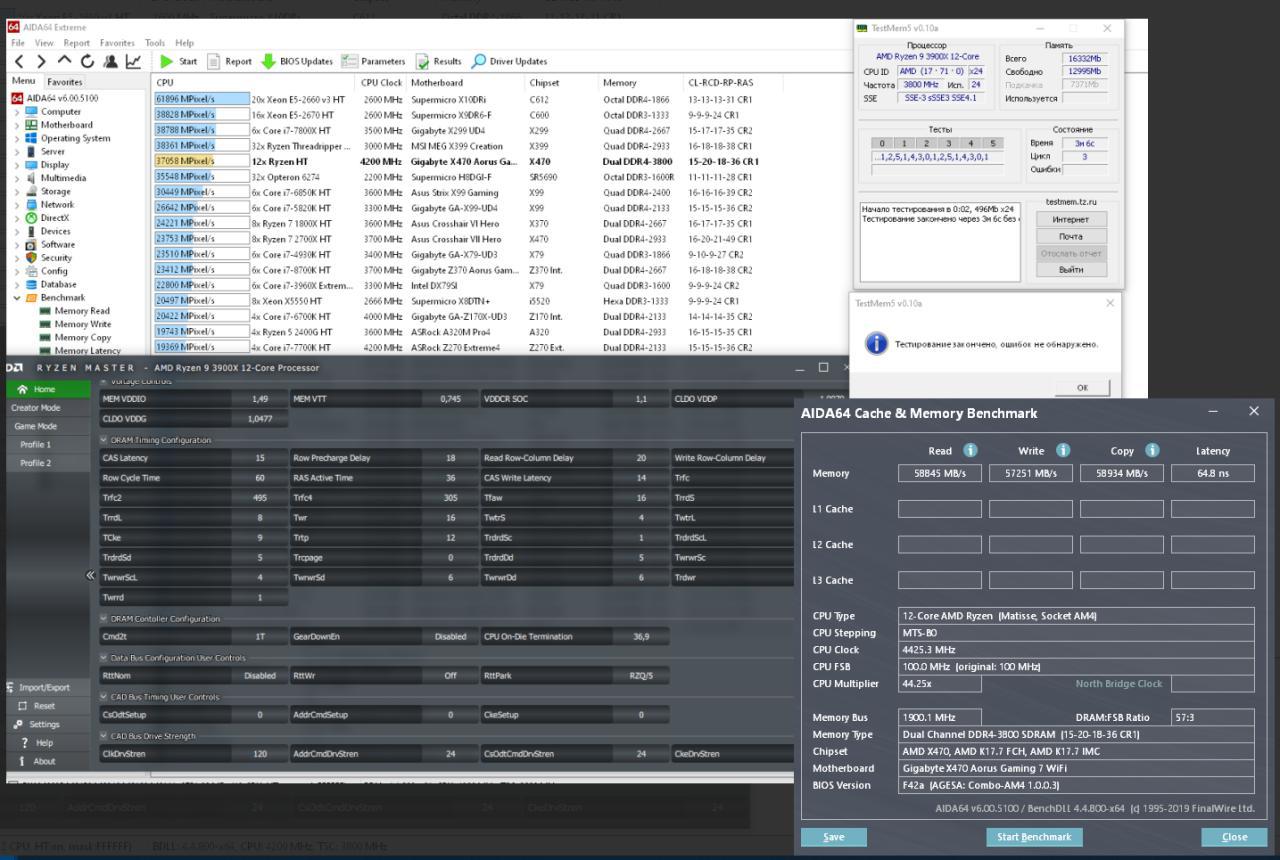
Task: Click the AIDA64 up-level arrow icon
Action: point(62,61)
